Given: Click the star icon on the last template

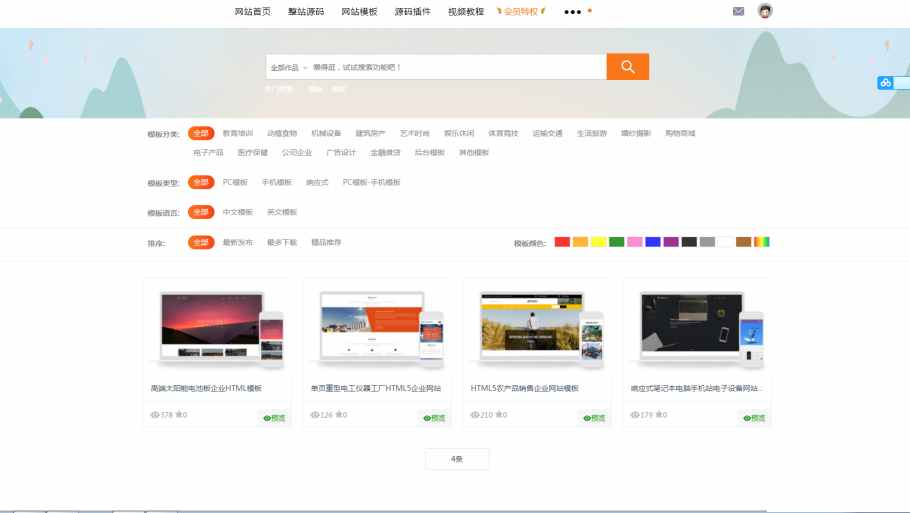Looking at the screenshot, I should pos(658,414).
